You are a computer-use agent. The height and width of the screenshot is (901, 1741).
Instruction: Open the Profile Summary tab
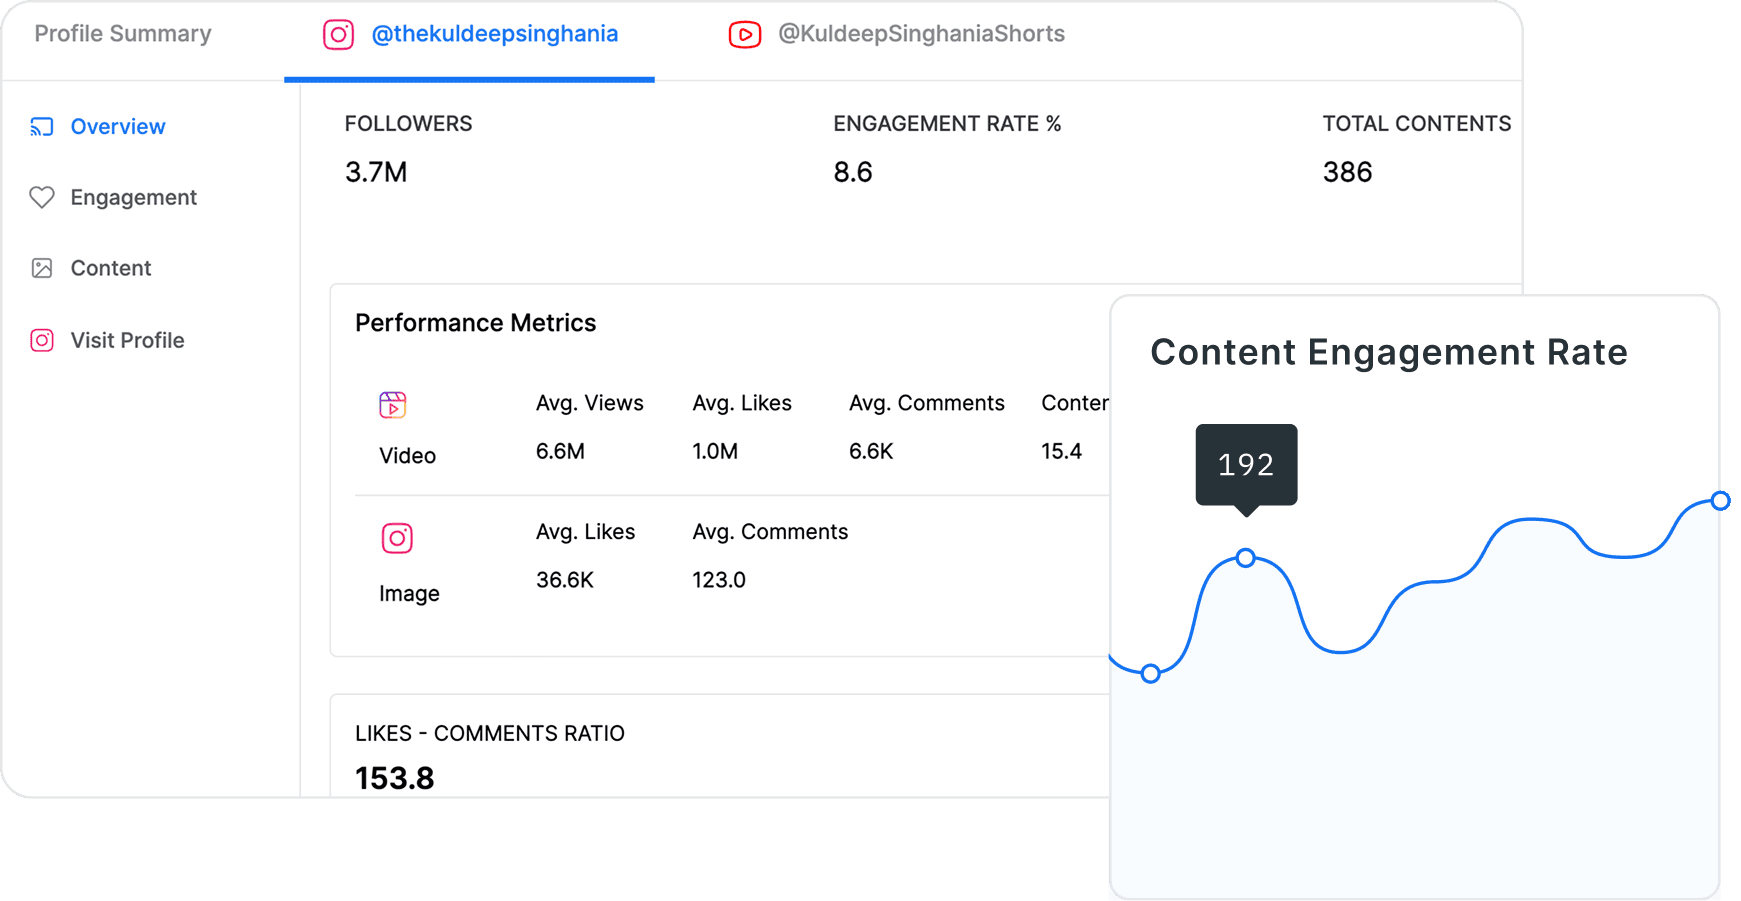[122, 33]
